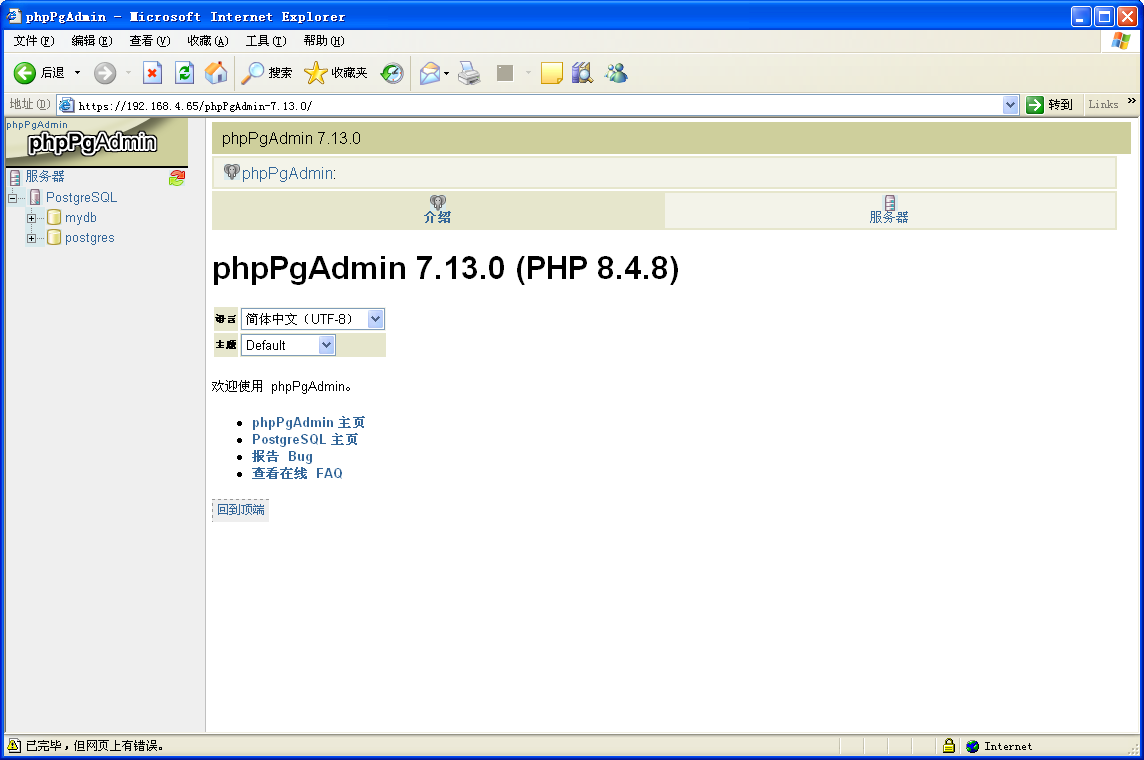Click the 回到顶端 link
This screenshot has height=760, width=1144.
click(x=241, y=510)
